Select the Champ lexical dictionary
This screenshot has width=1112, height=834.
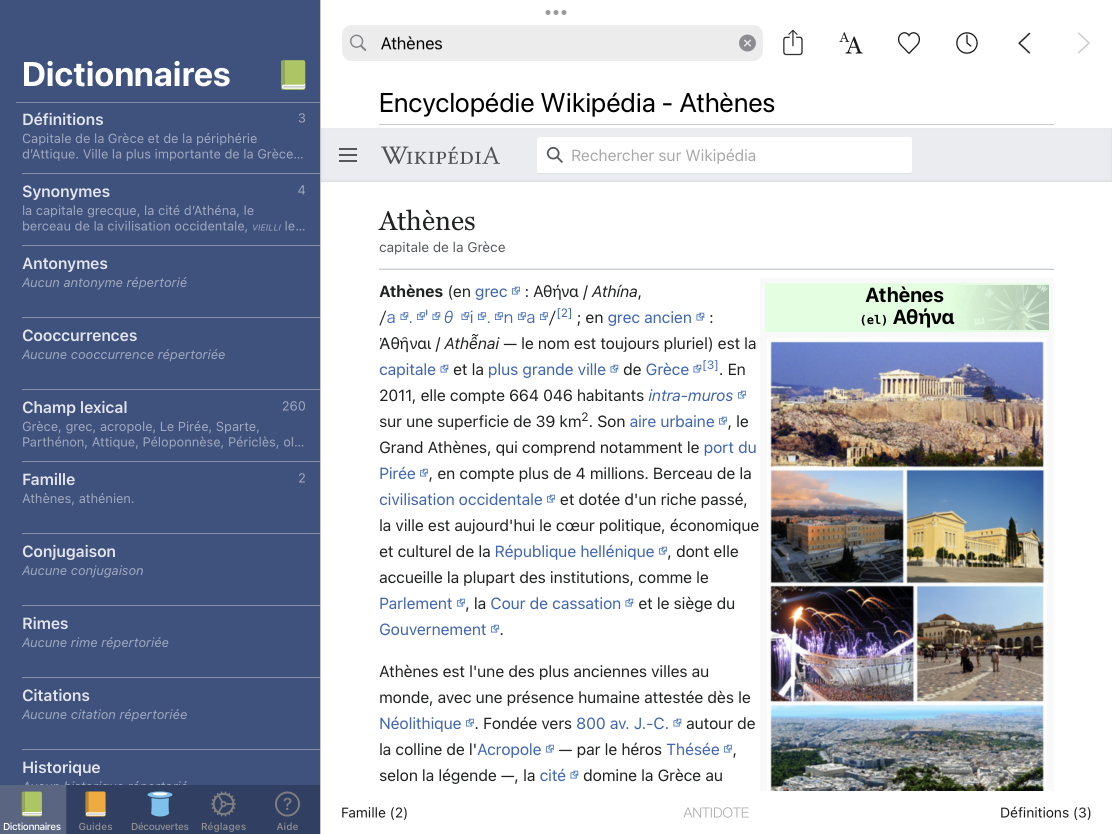(x=160, y=425)
